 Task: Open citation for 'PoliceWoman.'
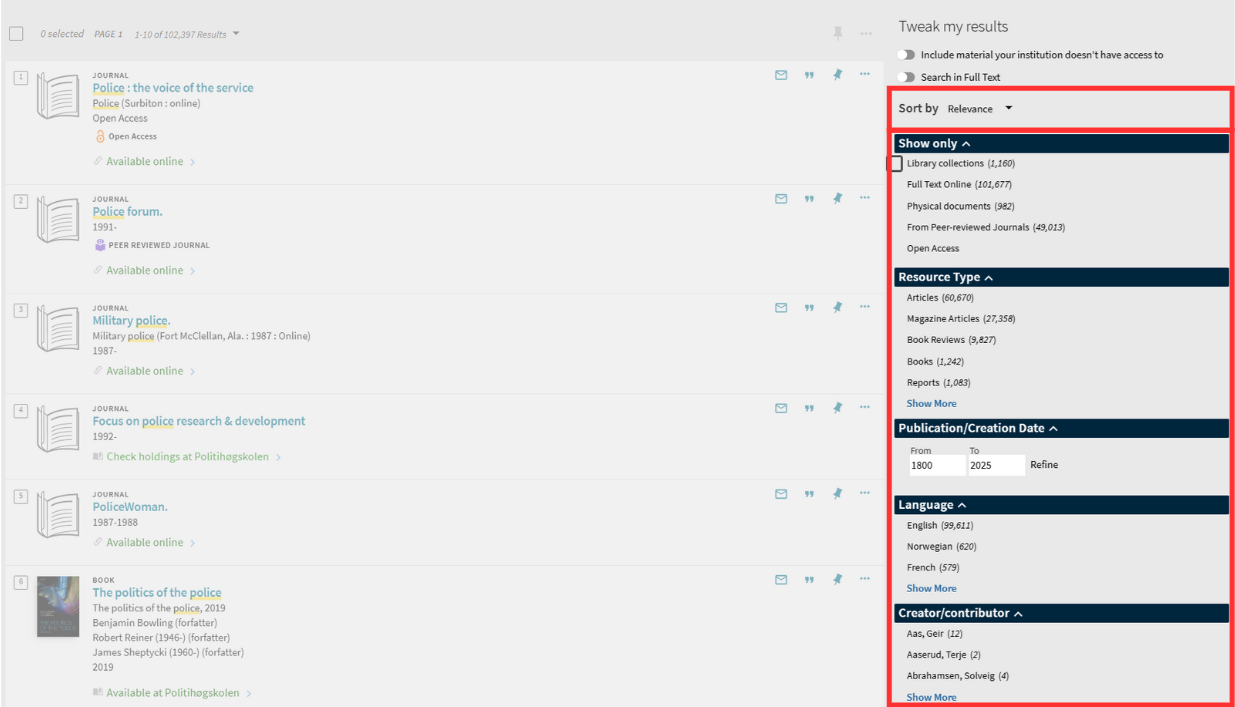click(x=809, y=493)
